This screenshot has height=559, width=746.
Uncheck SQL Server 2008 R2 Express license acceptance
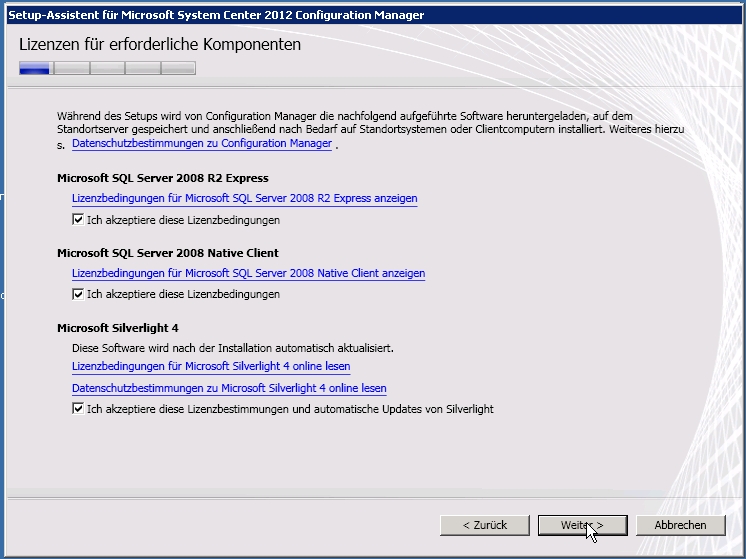coord(78,220)
